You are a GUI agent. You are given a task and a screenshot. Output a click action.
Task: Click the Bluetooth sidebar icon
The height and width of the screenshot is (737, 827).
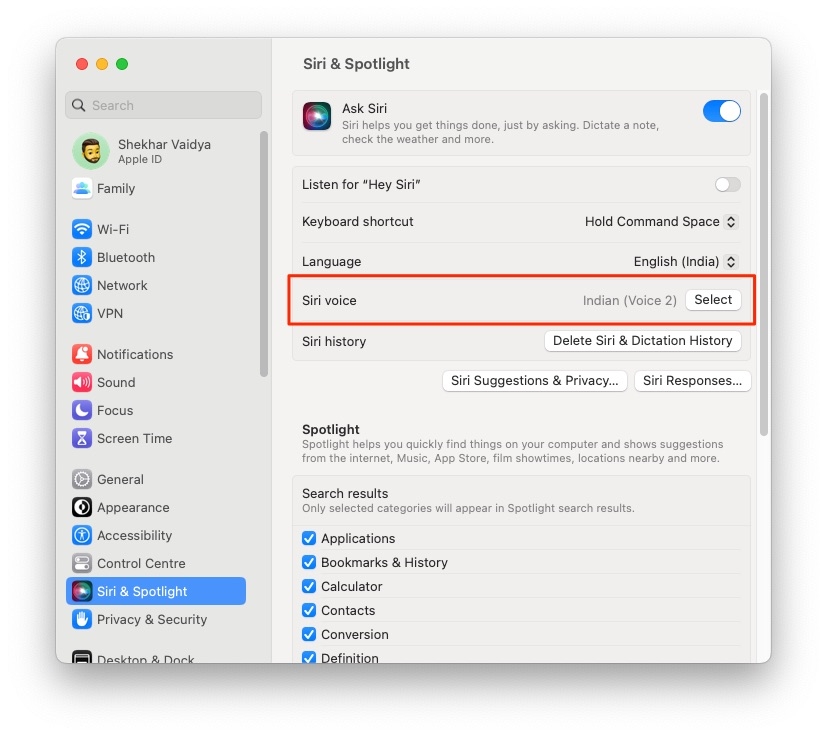[x=82, y=257]
